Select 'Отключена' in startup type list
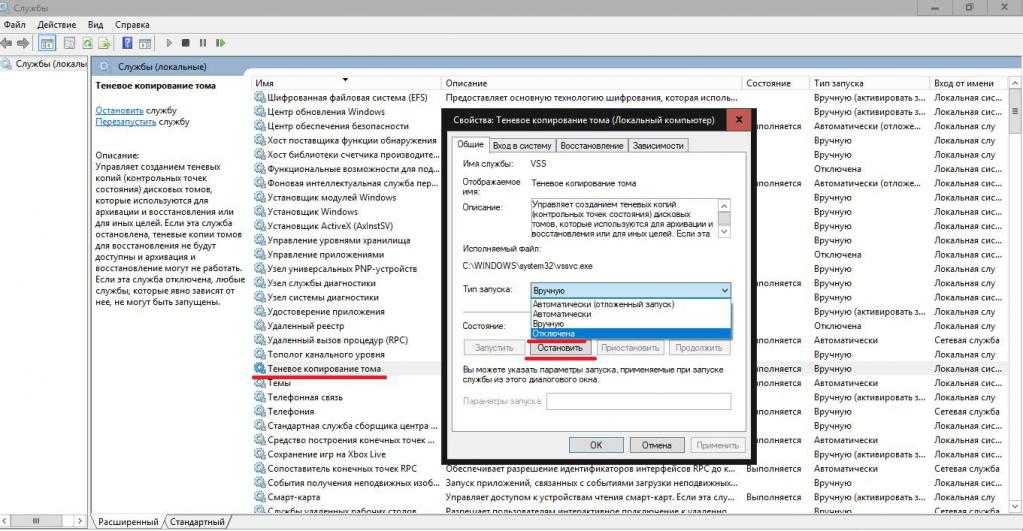The height and width of the screenshot is (531, 1023). (x=554, y=333)
